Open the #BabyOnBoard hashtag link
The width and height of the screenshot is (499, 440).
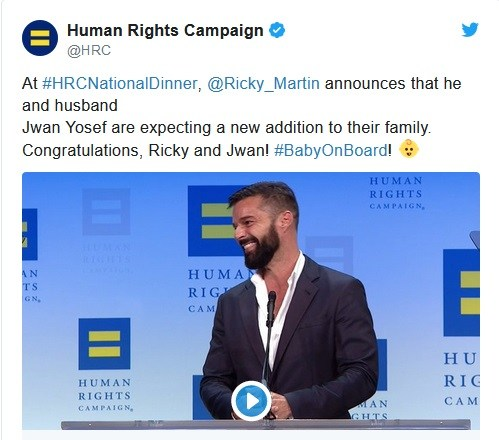(331, 150)
